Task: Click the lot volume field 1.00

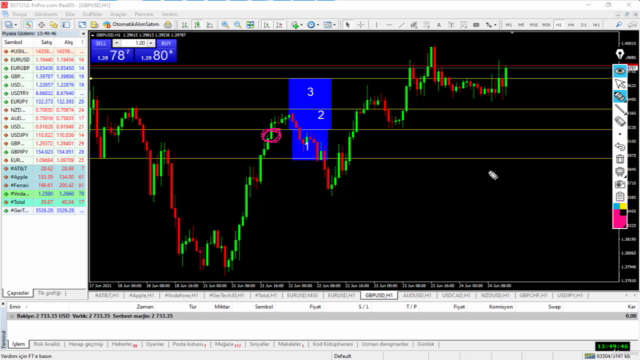Action: pos(134,43)
